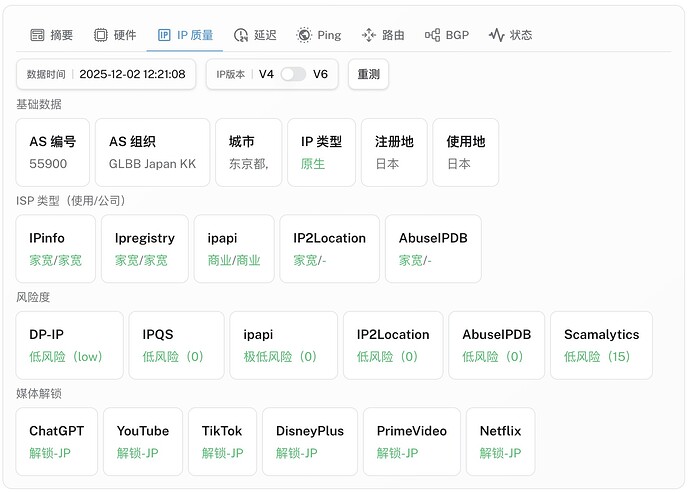
Task: Switch to the 路由 tab
Action: coord(383,35)
